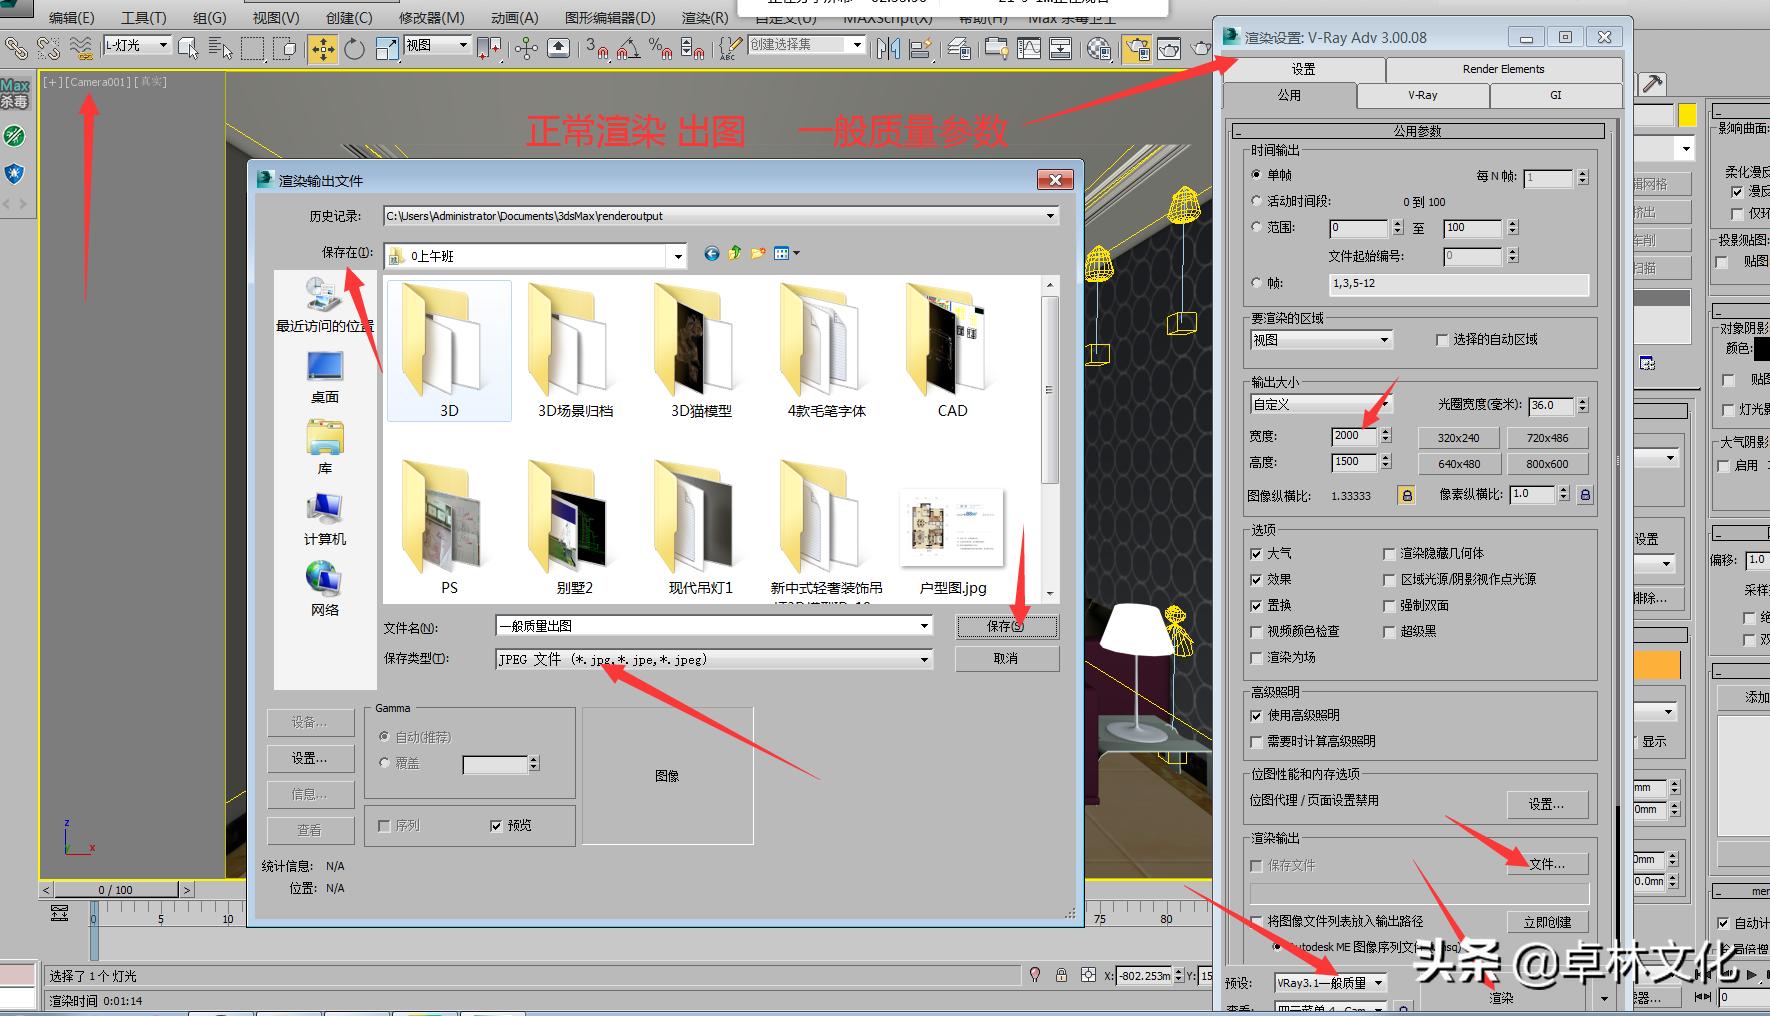Lock the image aspect ratio padlock
Viewport: 1770px width, 1016px height.
1407,495
